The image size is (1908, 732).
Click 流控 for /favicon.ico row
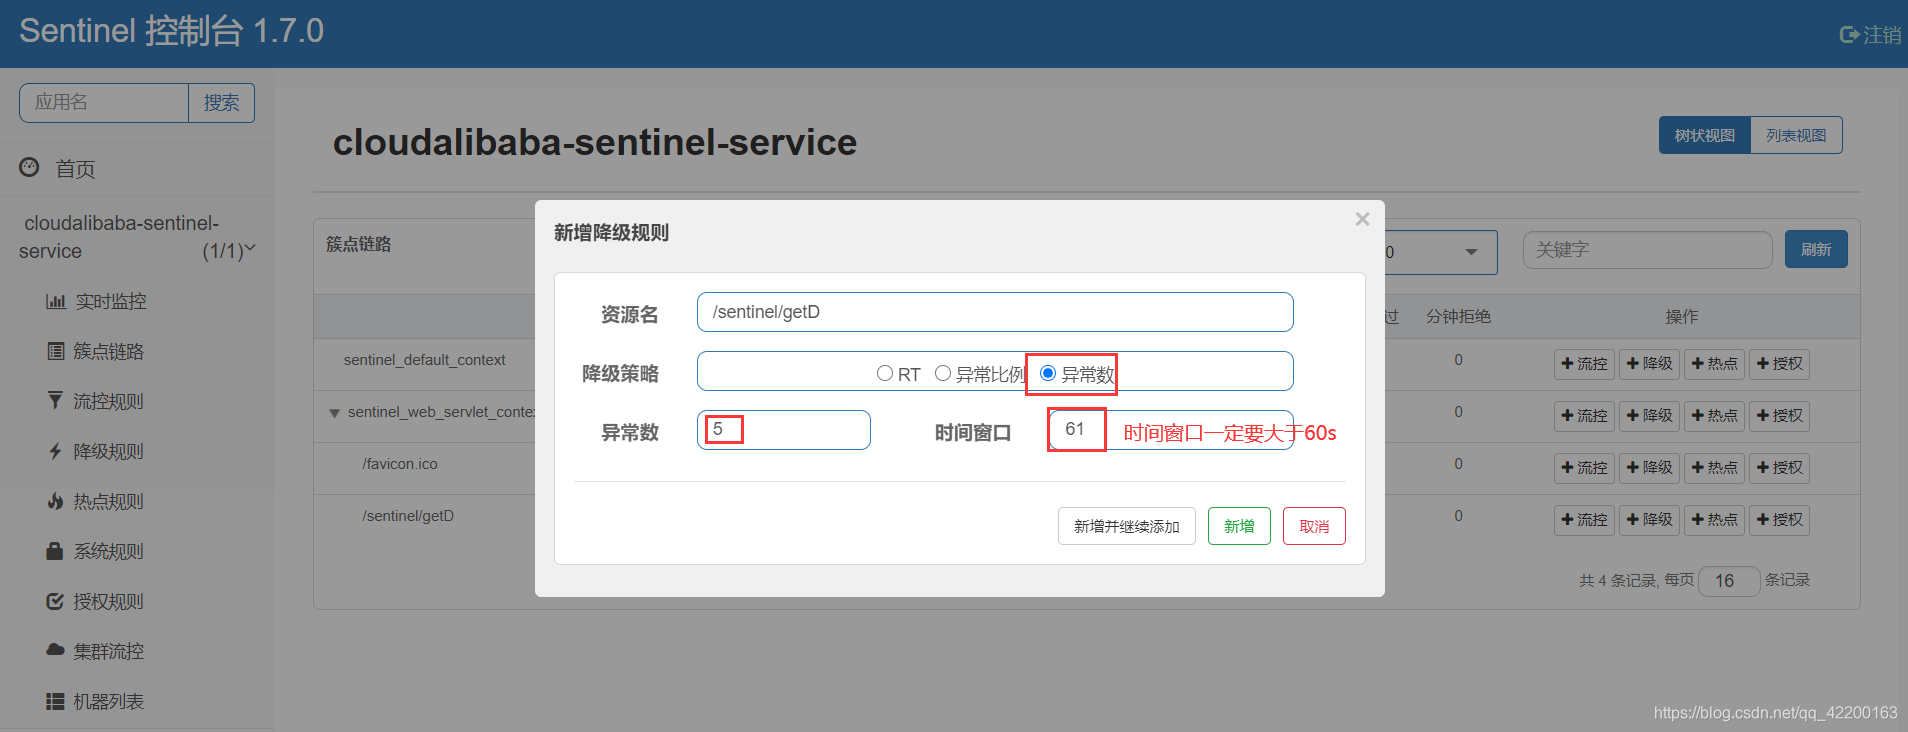1584,468
